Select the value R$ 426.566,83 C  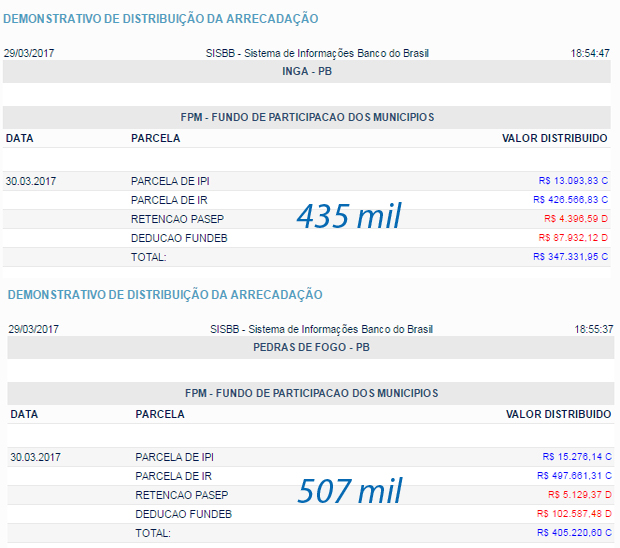click(x=570, y=200)
